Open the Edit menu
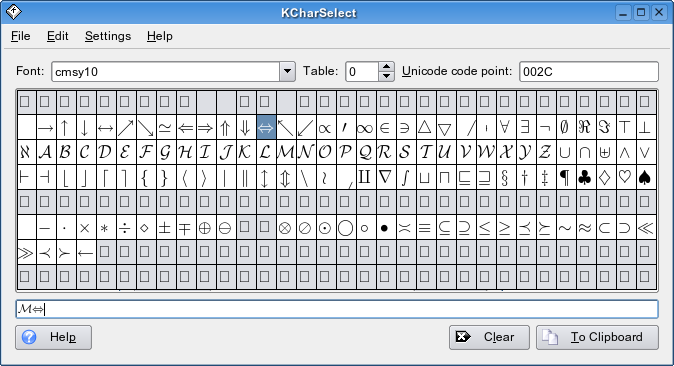Viewport: 674px width, 366px height. 58,36
